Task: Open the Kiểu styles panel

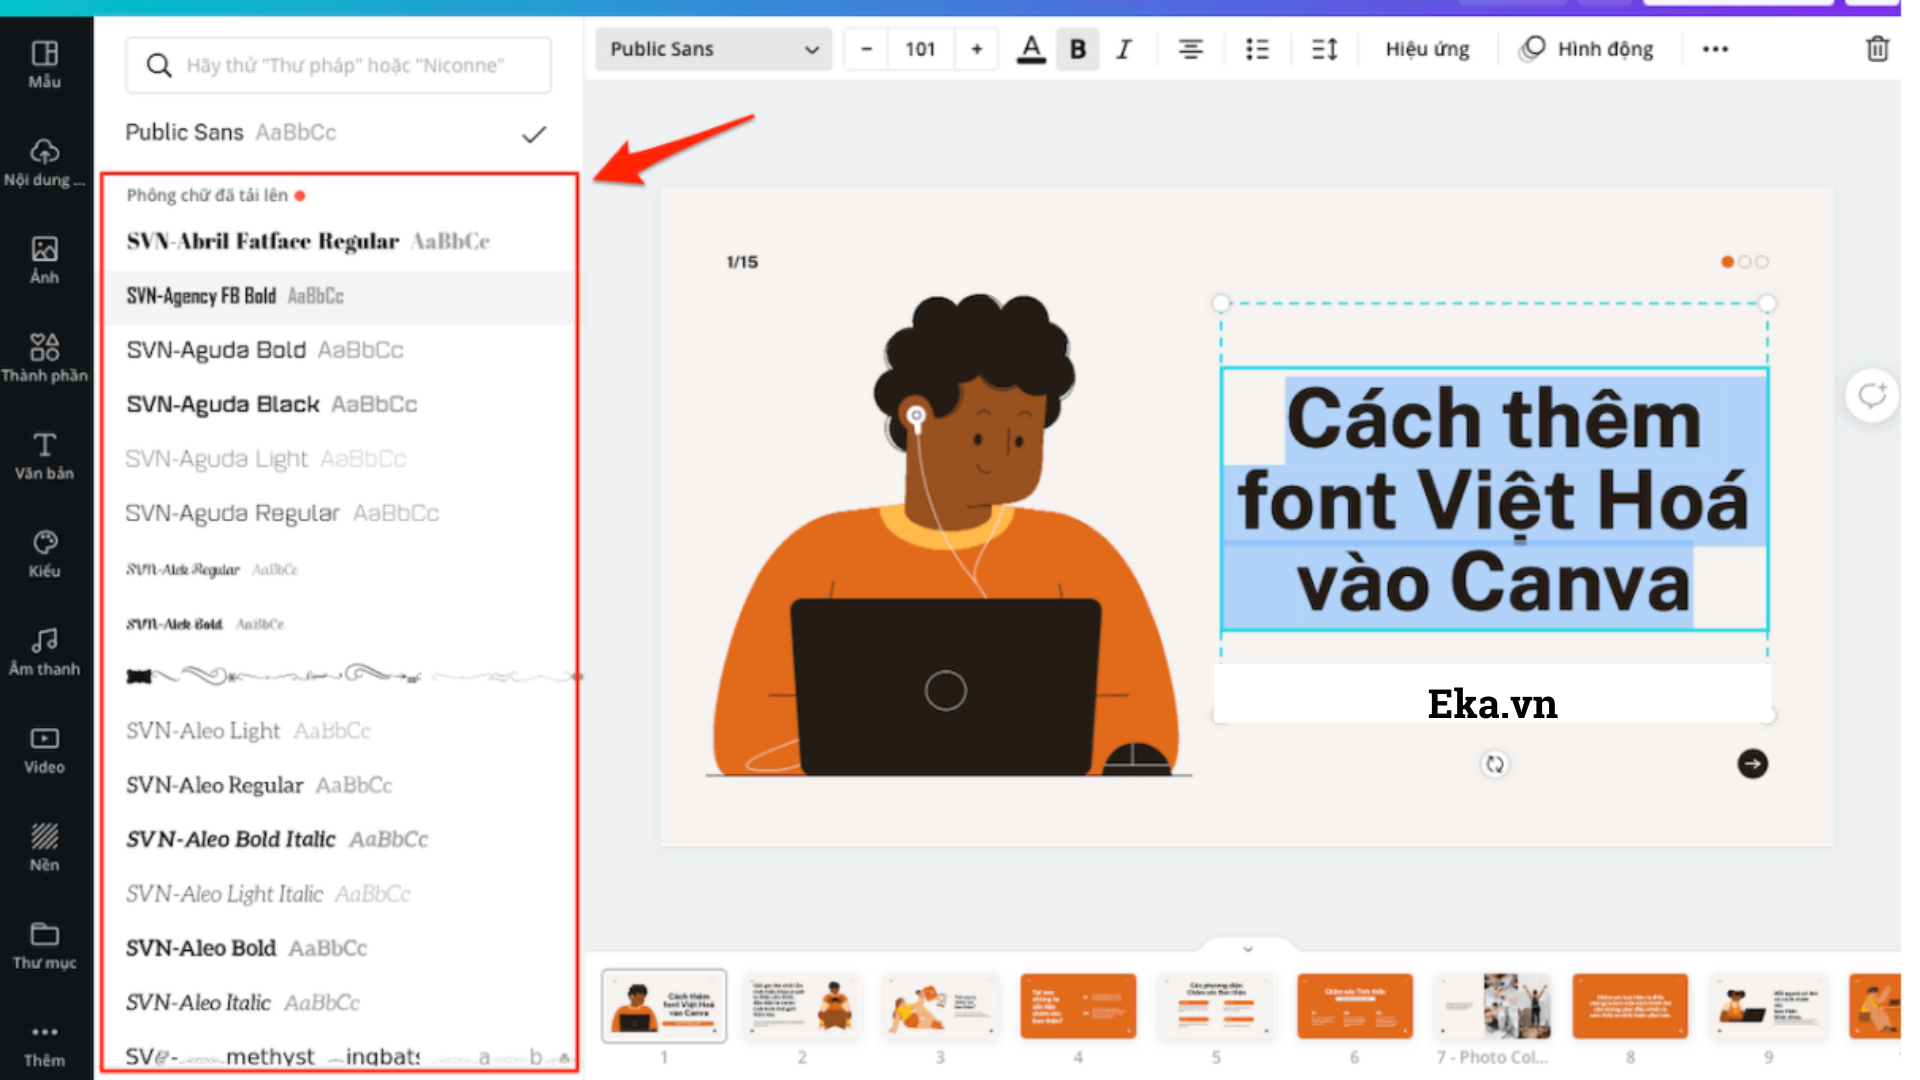Action: pos(45,554)
